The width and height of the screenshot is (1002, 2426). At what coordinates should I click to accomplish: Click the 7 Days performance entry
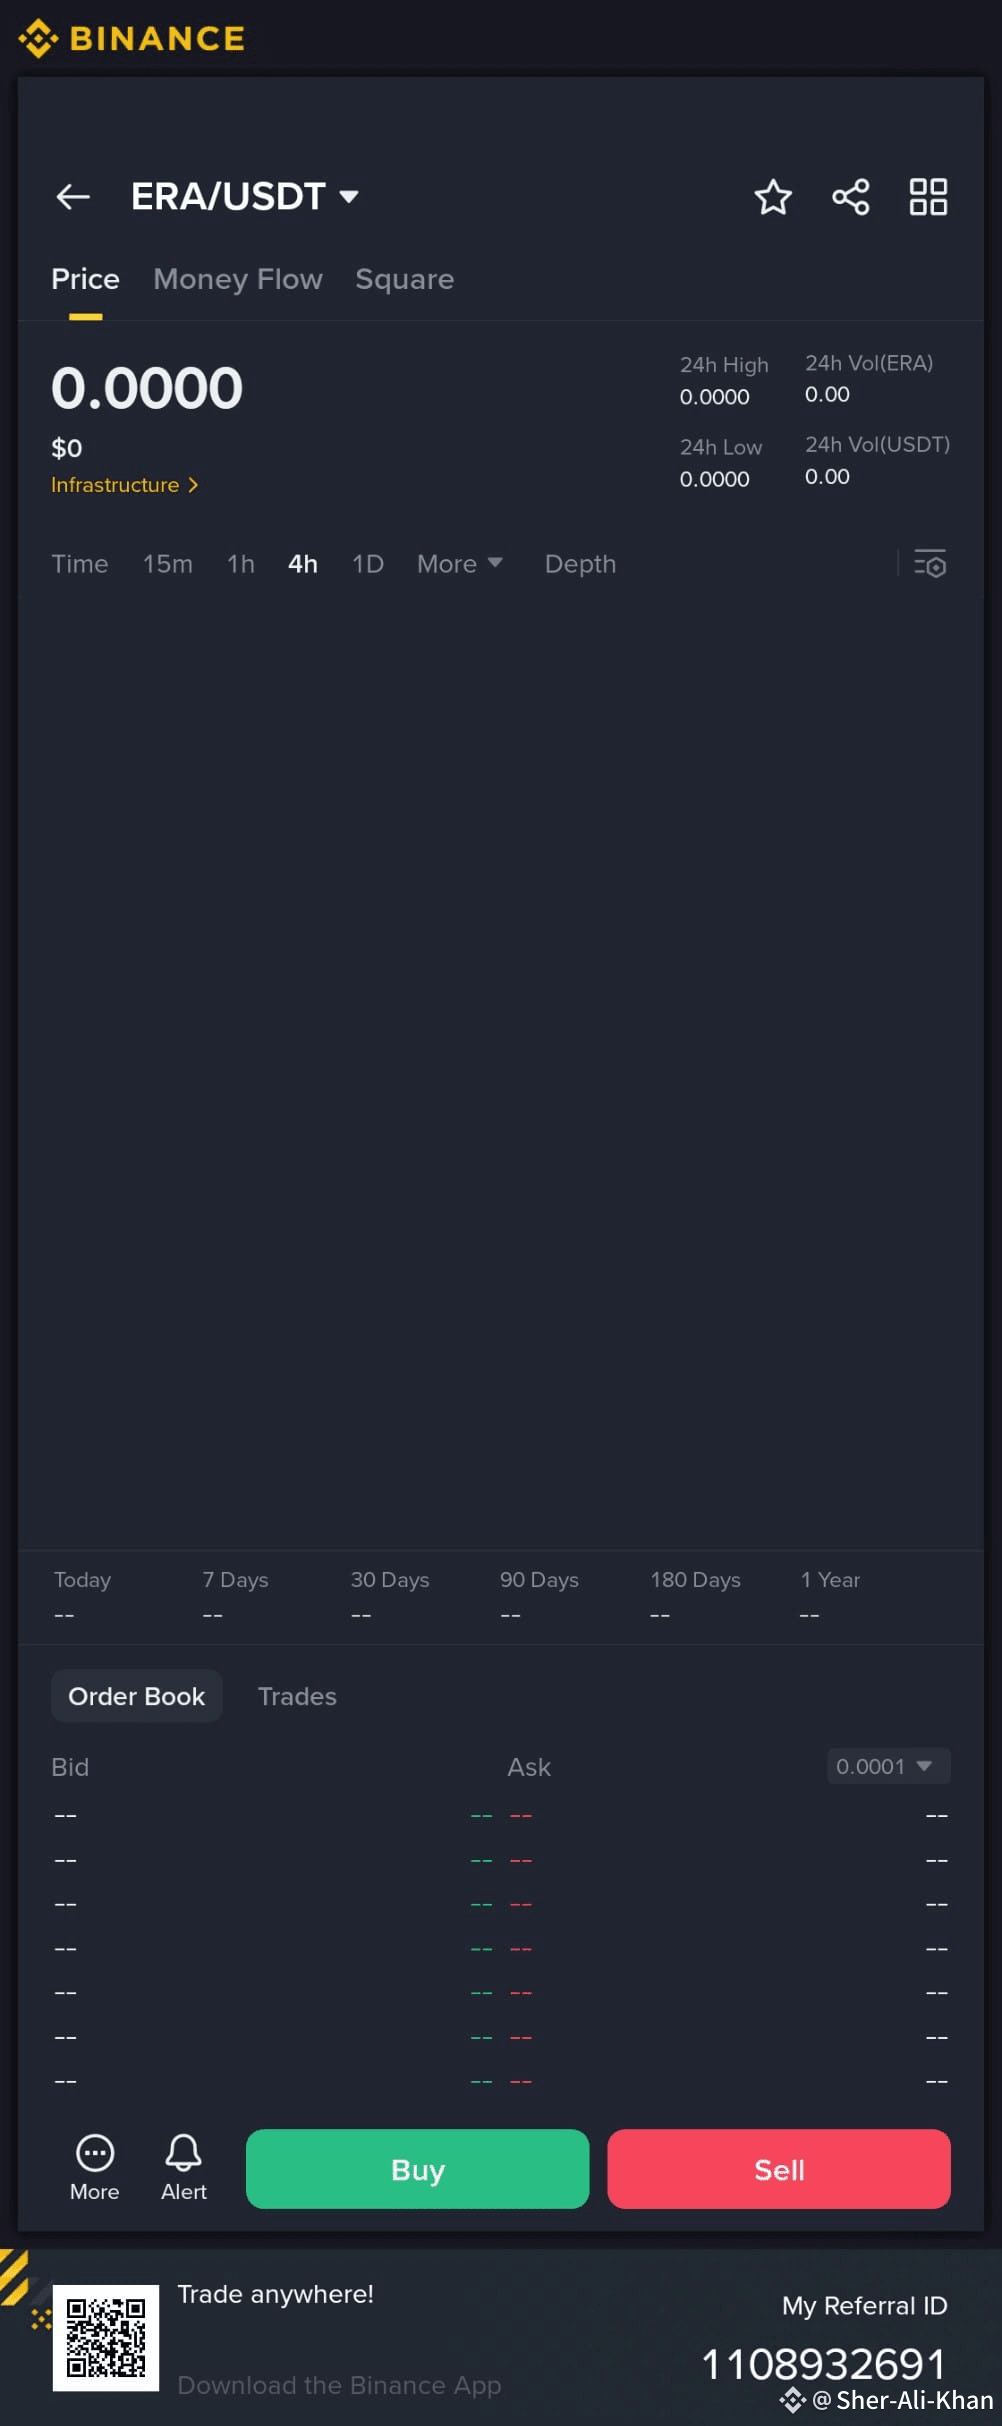[235, 1596]
